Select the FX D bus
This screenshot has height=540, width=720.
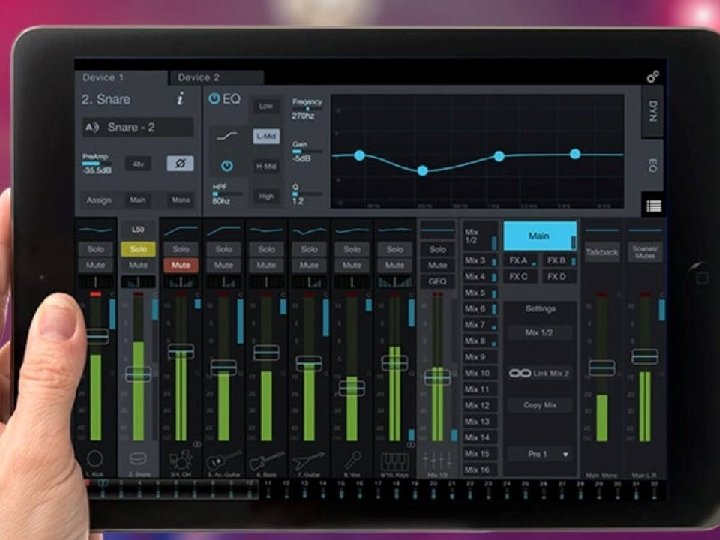click(x=559, y=276)
